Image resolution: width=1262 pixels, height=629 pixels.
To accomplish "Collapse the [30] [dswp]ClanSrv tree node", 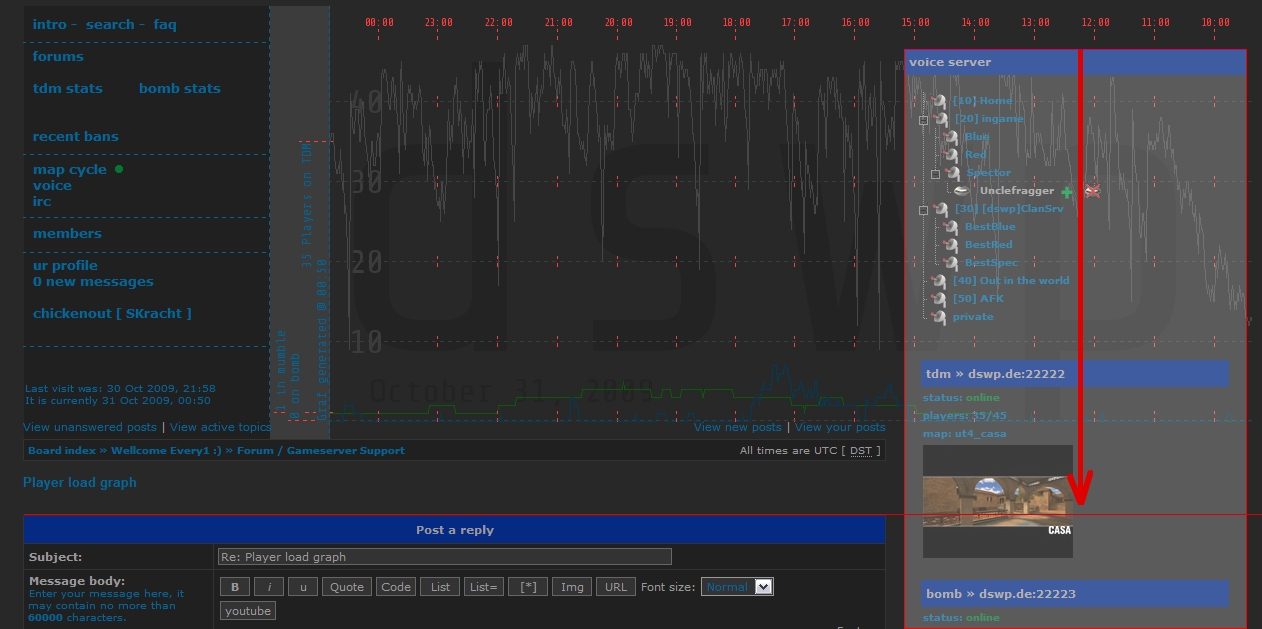I will click(x=924, y=210).
